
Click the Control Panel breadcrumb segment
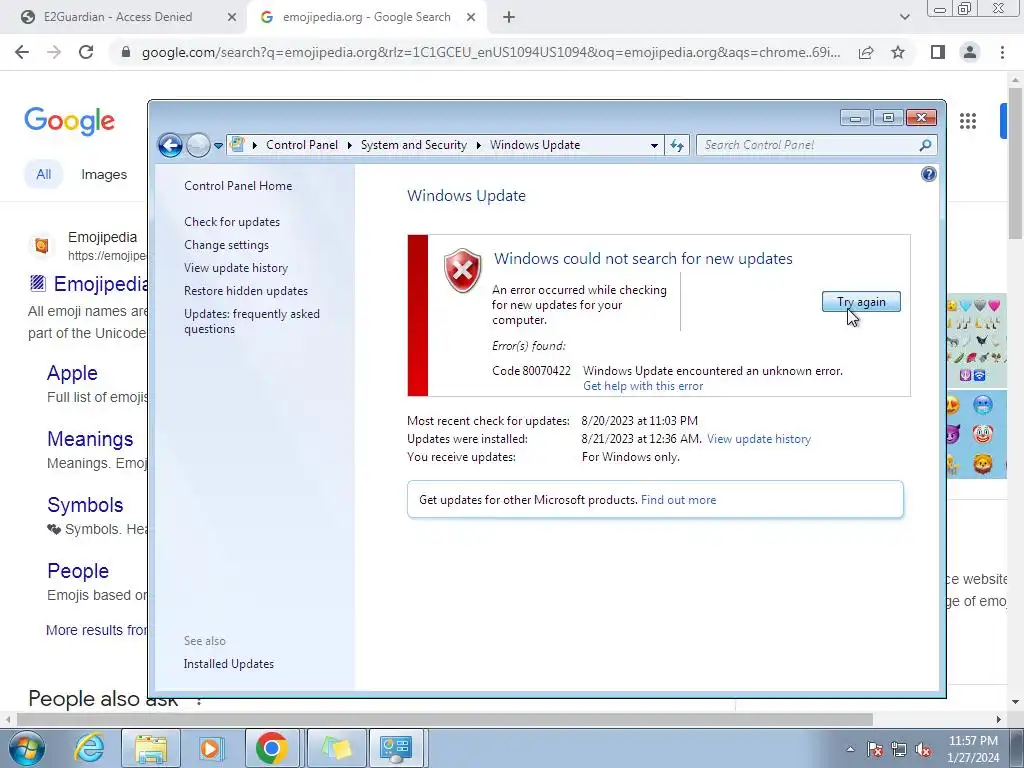click(x=302, y=145)
